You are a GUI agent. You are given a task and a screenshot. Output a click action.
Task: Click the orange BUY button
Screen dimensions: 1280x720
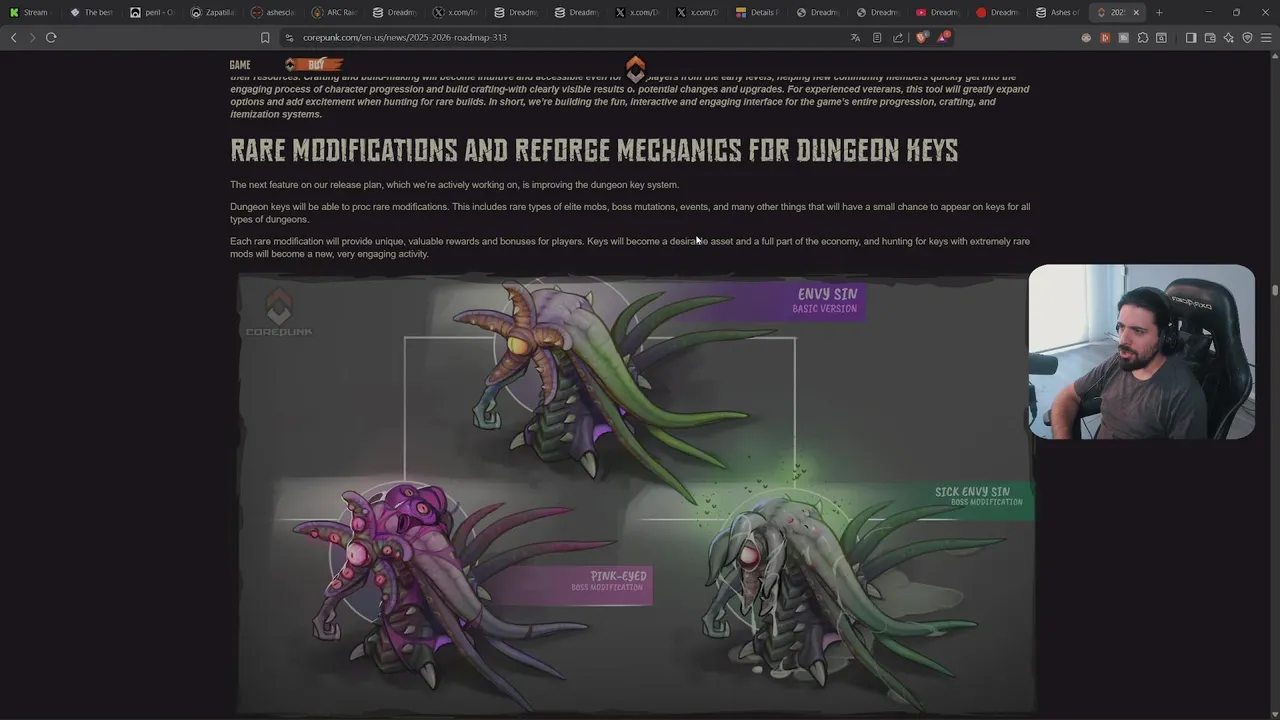click(x=314, y=65)
